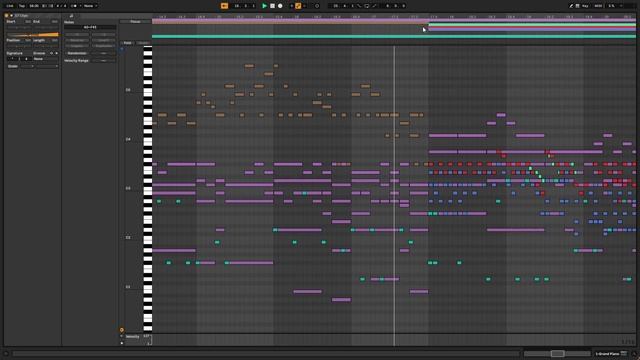Screen dimensions: 640x360
Task: Click the CPU load meter
Action: [x=611, y=6]
